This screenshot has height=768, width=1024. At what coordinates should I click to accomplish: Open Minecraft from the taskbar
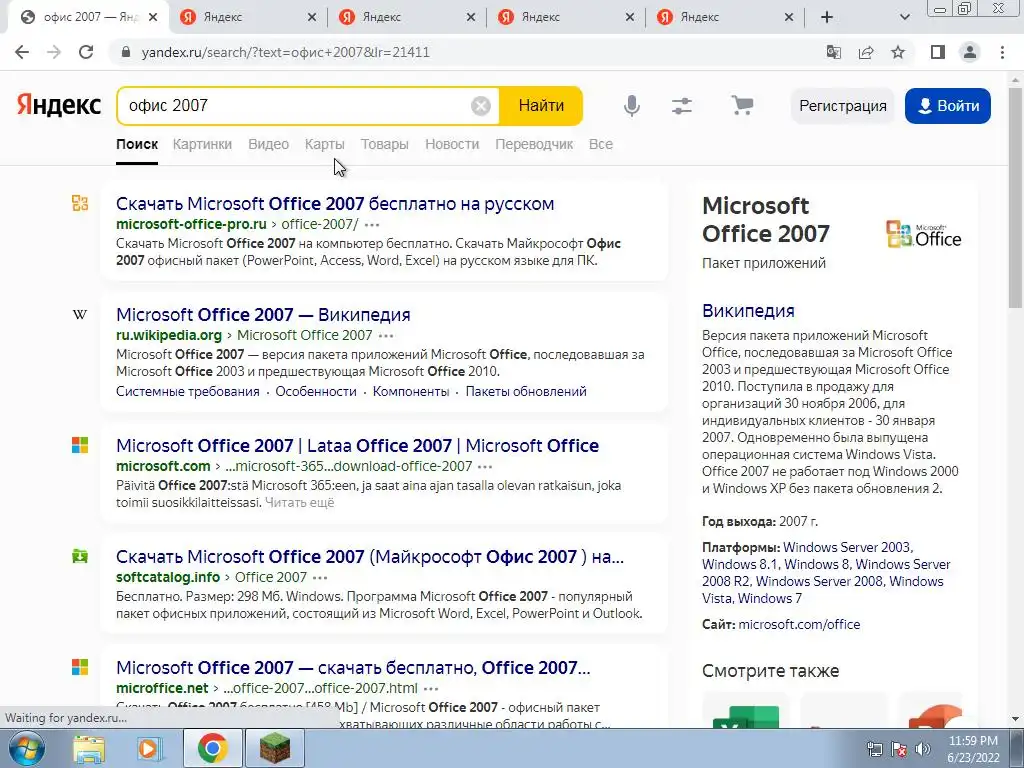[x=275, y=748]
